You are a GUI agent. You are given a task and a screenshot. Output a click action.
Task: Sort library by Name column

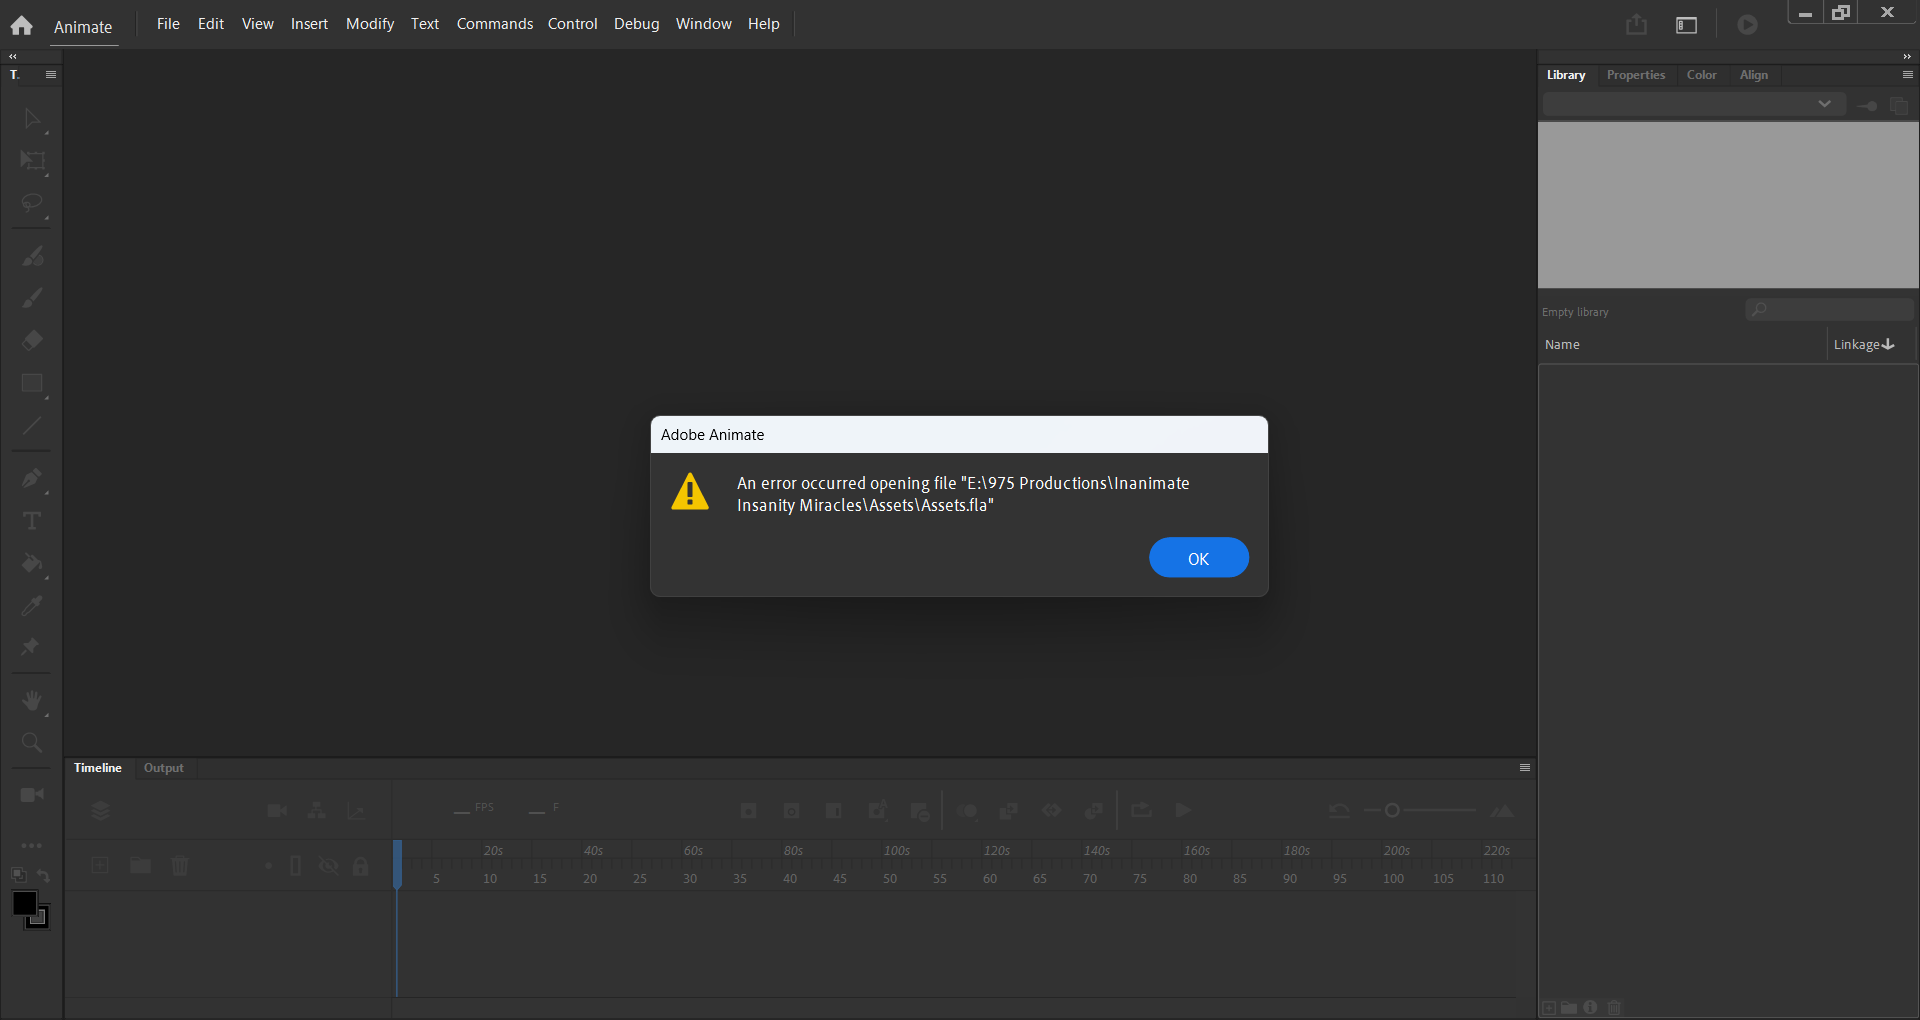(x=1562, y=344)
